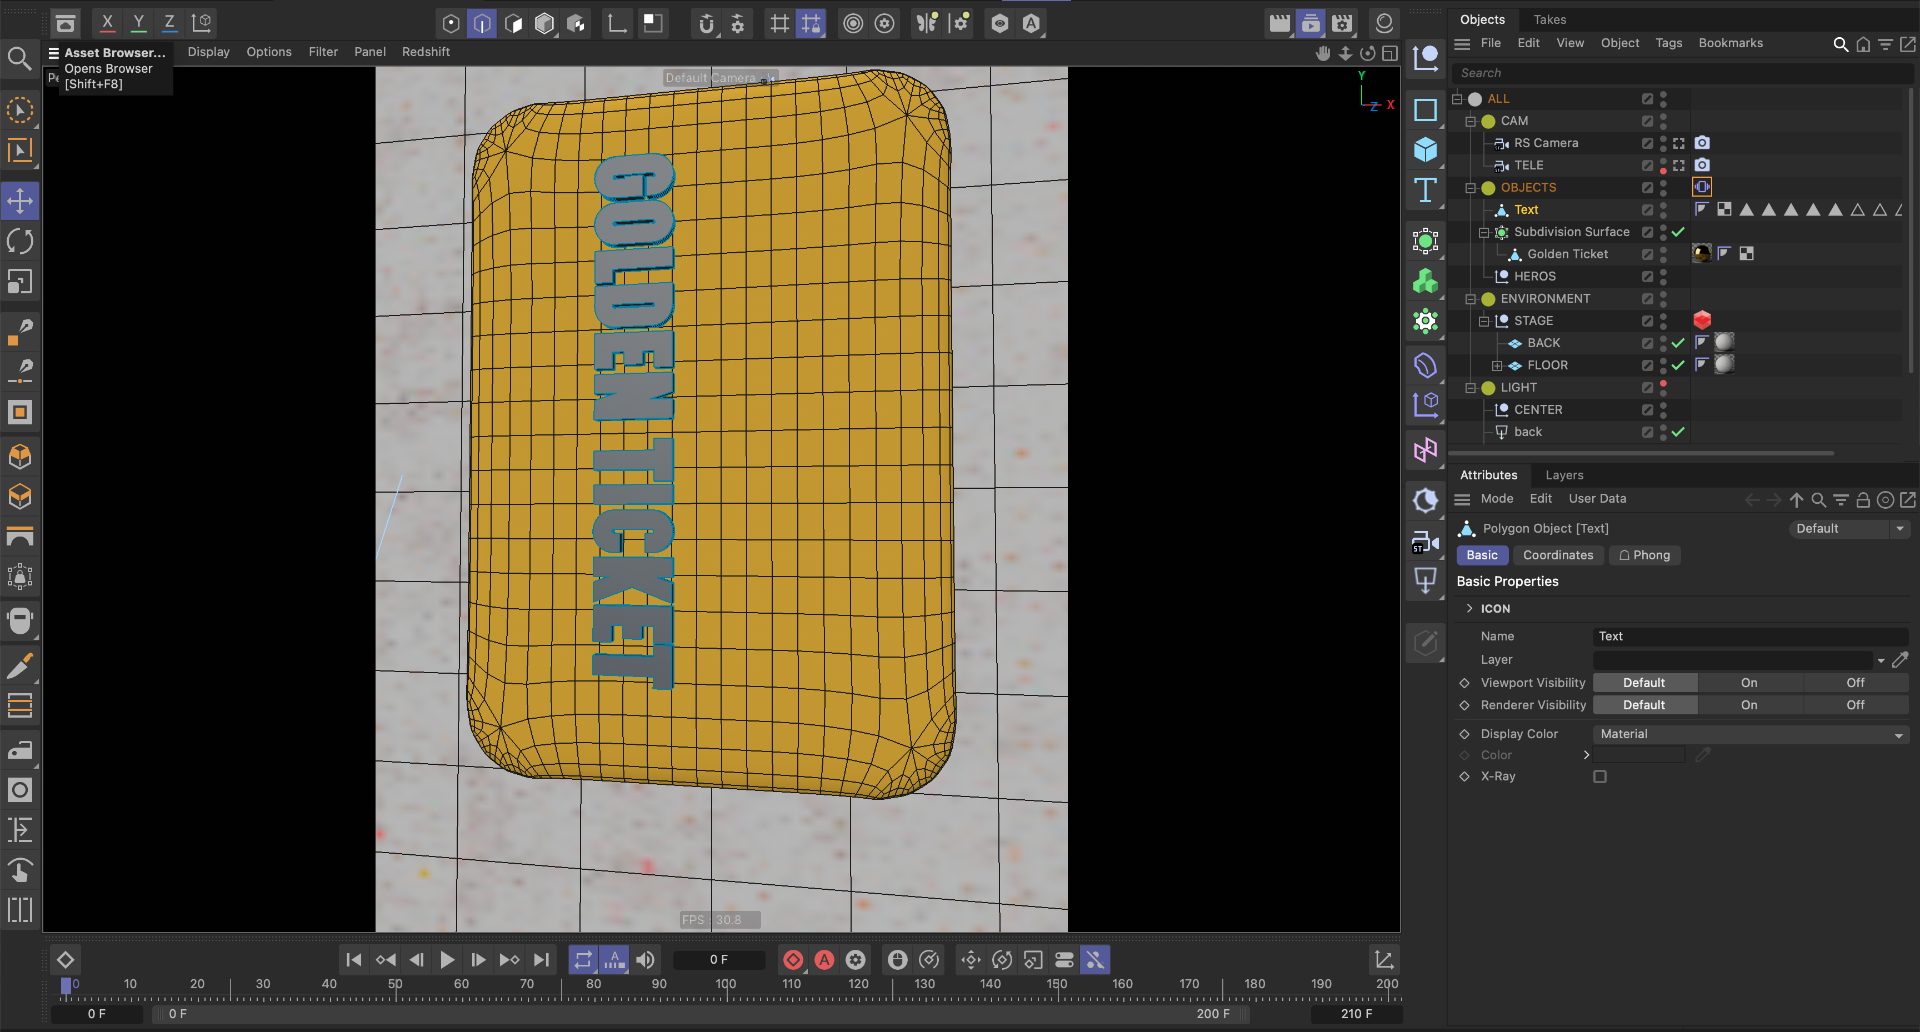Add a Text spline object
1920x1032 pixels.
point(1426,190)
